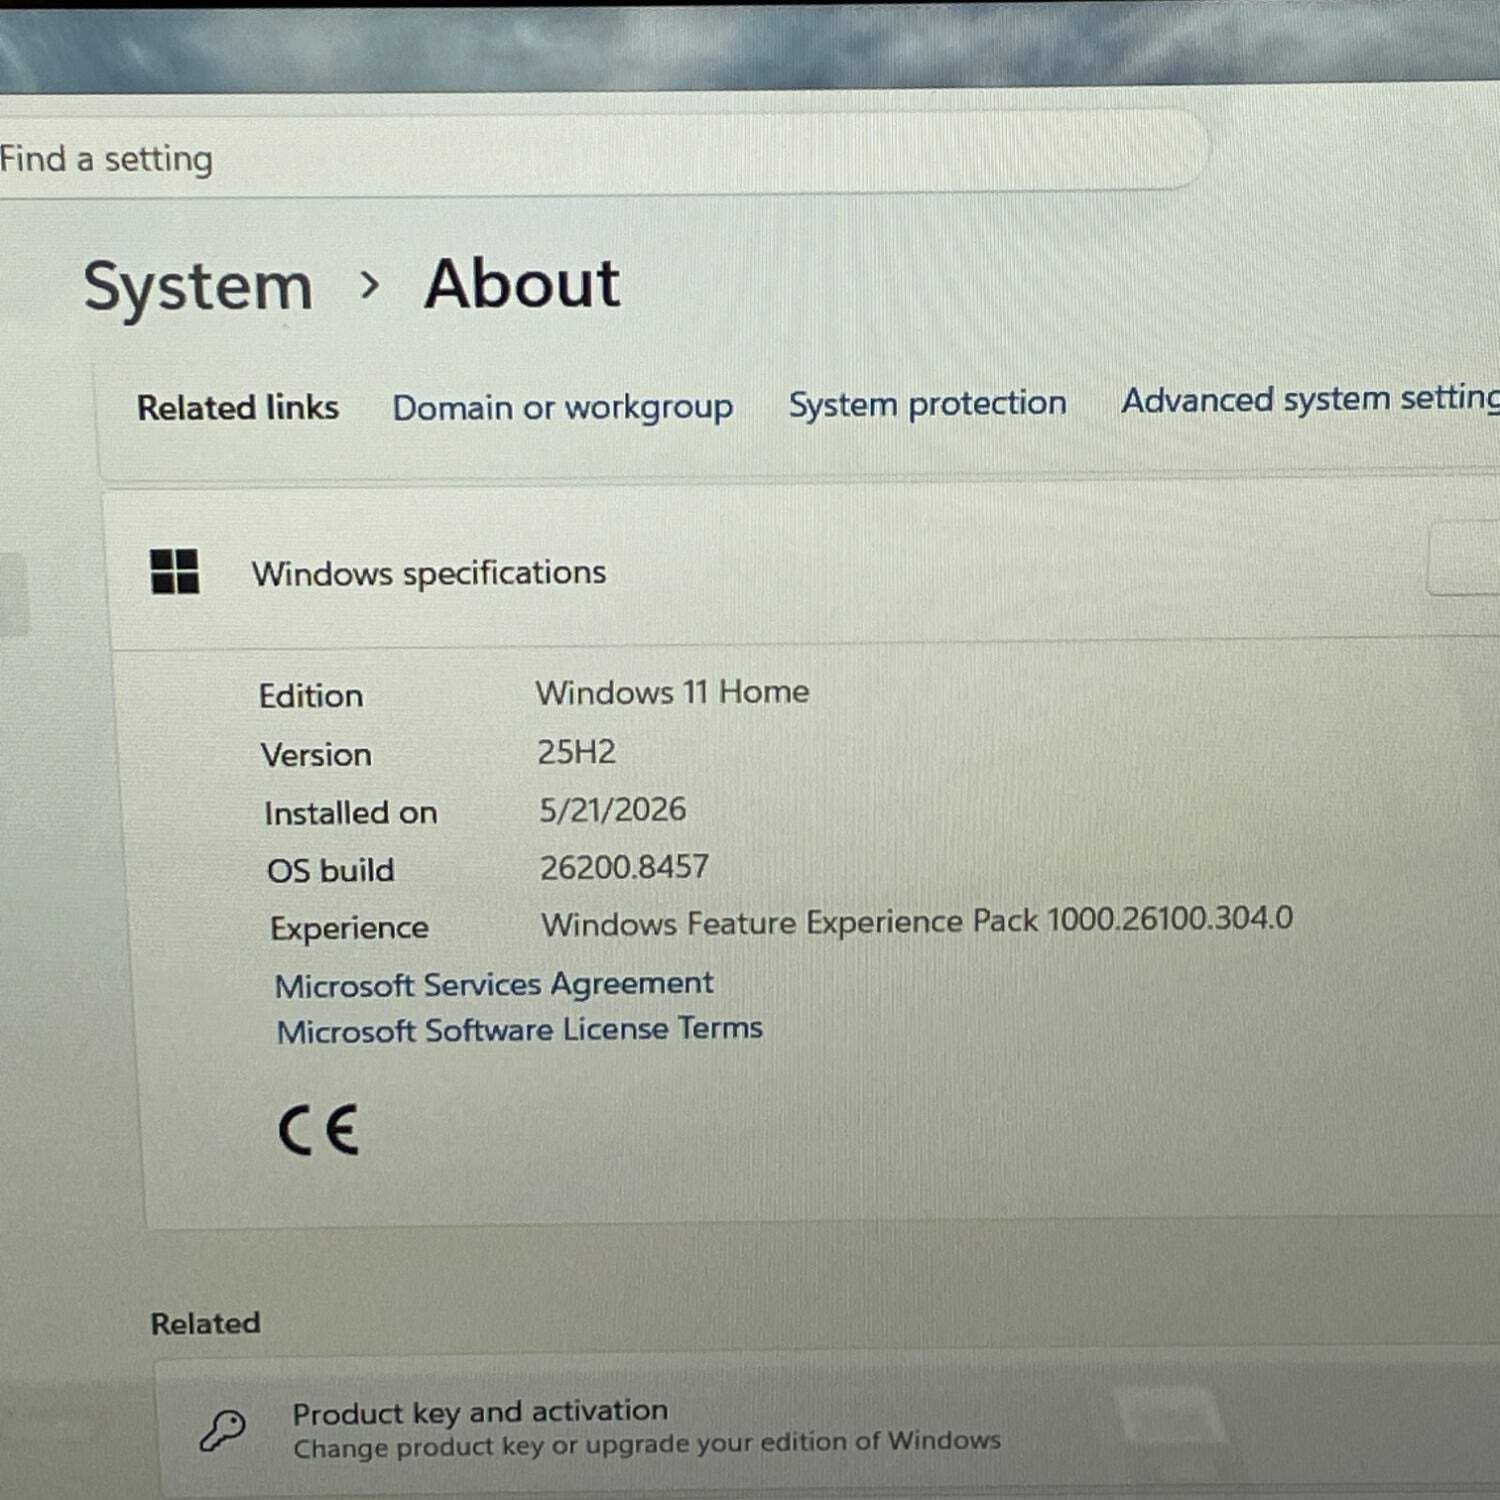
Task: Click the Installed on label
Action: [x=351, y=813]
